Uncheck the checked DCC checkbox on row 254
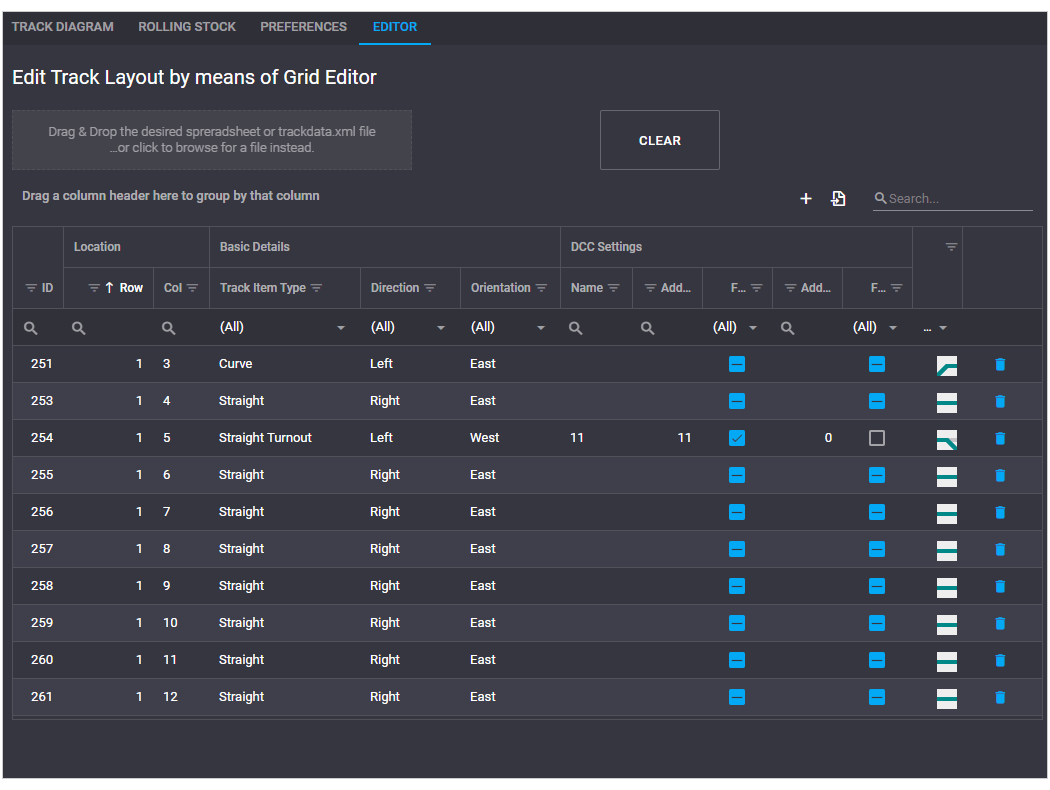The height and width of the screenshot is (790, 1050). click(x=737, y=438)
